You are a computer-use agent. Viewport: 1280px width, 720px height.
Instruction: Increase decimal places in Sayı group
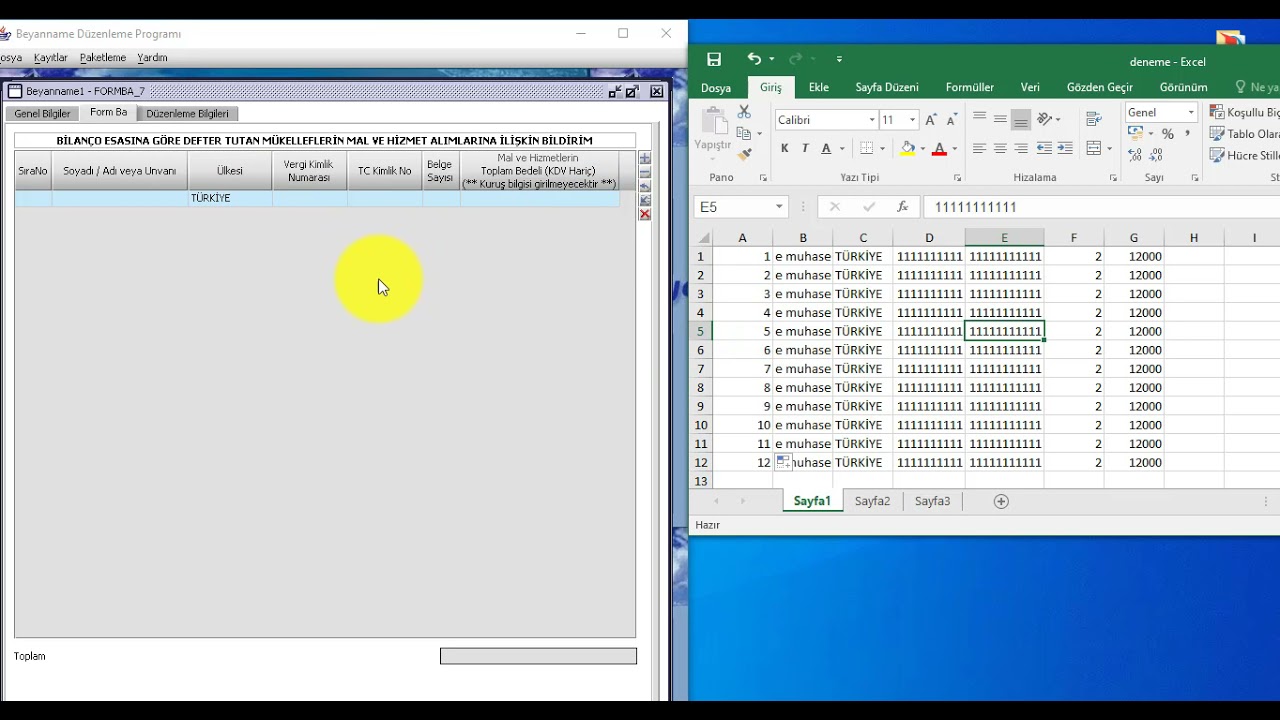click(1135, 155)
